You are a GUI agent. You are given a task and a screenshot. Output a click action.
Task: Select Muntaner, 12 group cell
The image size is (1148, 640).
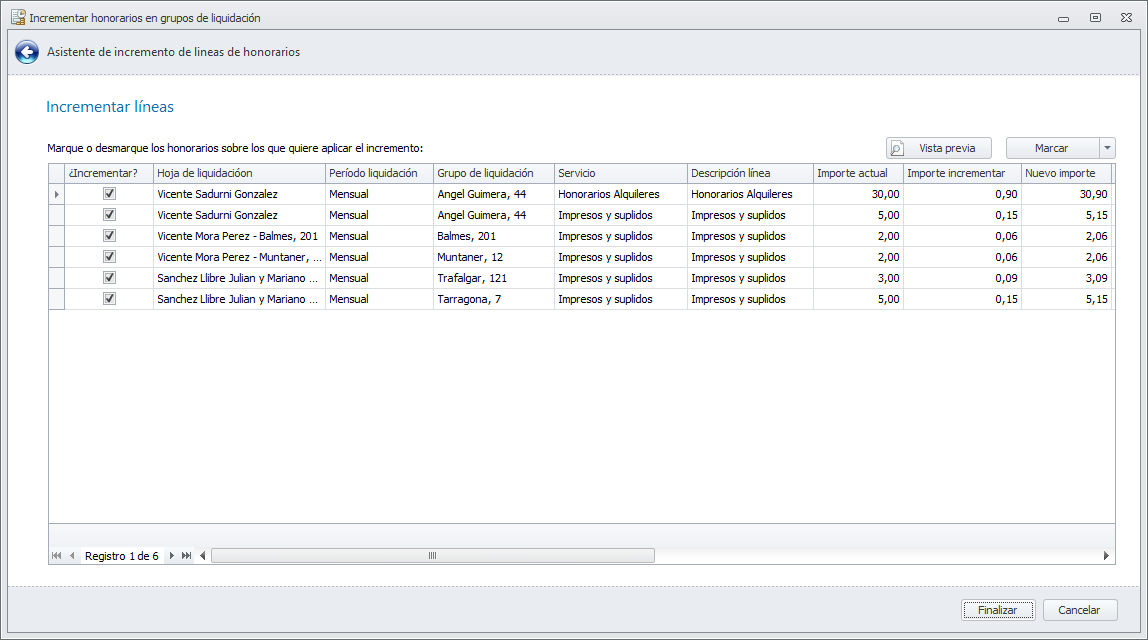(493, 257)
